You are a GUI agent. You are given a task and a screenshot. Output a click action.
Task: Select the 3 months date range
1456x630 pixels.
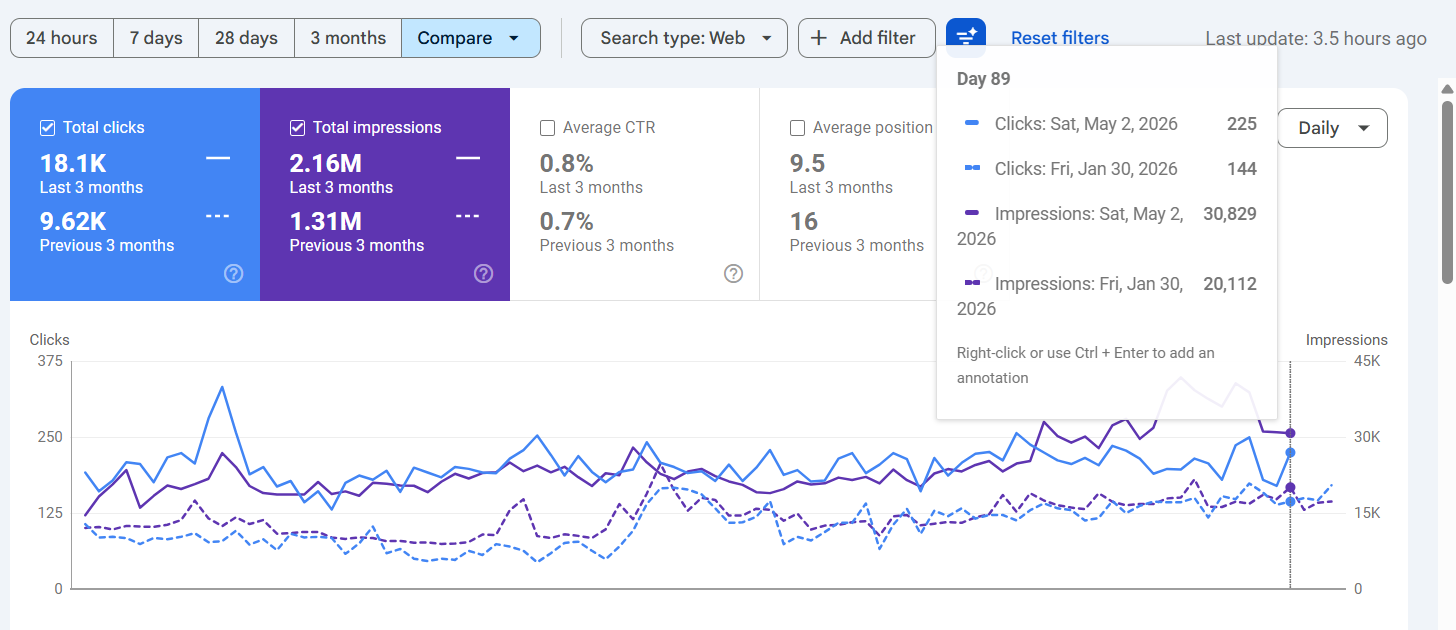click(348, 38)
